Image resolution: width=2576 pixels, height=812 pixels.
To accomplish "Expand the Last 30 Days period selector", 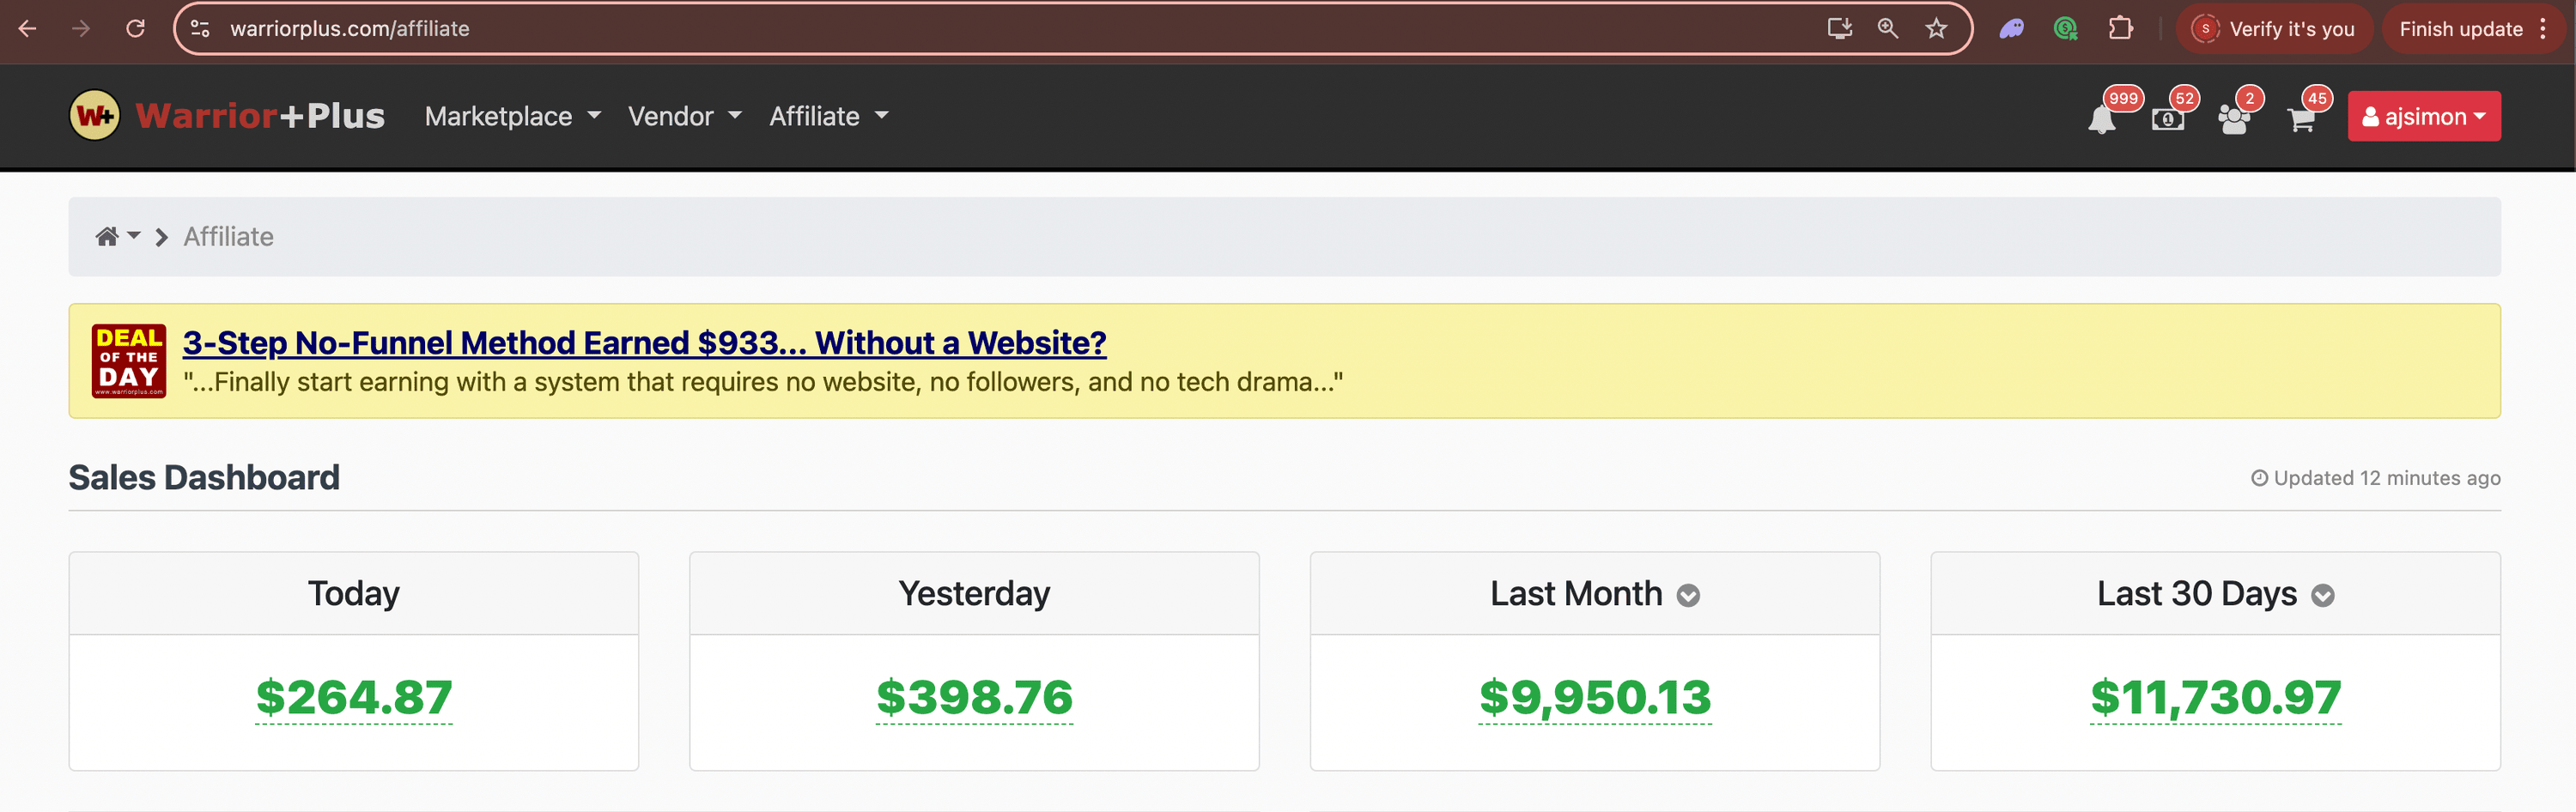I will click(2322, 596).
